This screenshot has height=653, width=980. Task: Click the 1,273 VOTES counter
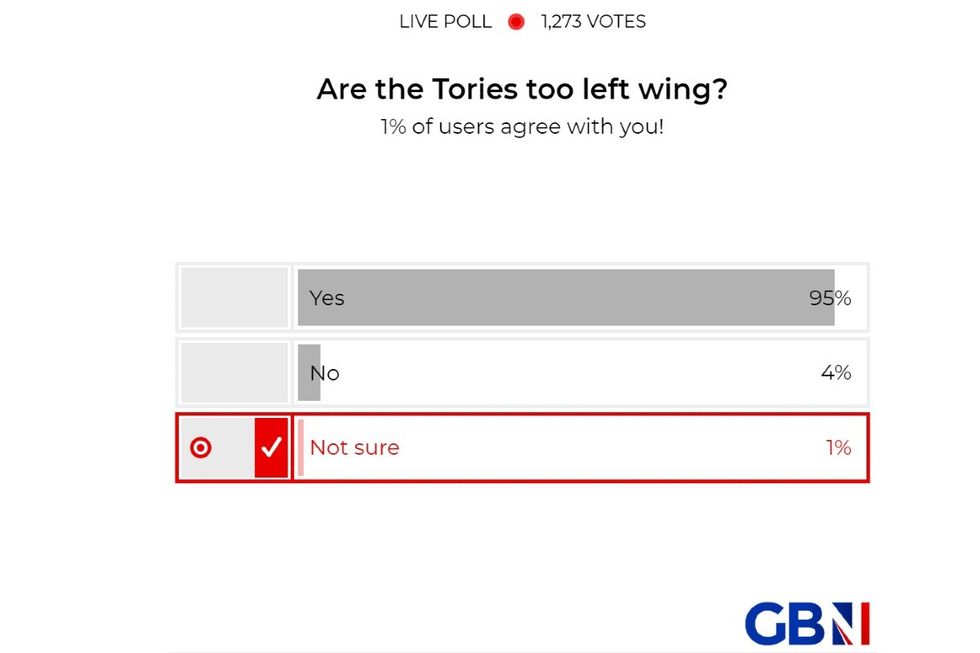591,20
